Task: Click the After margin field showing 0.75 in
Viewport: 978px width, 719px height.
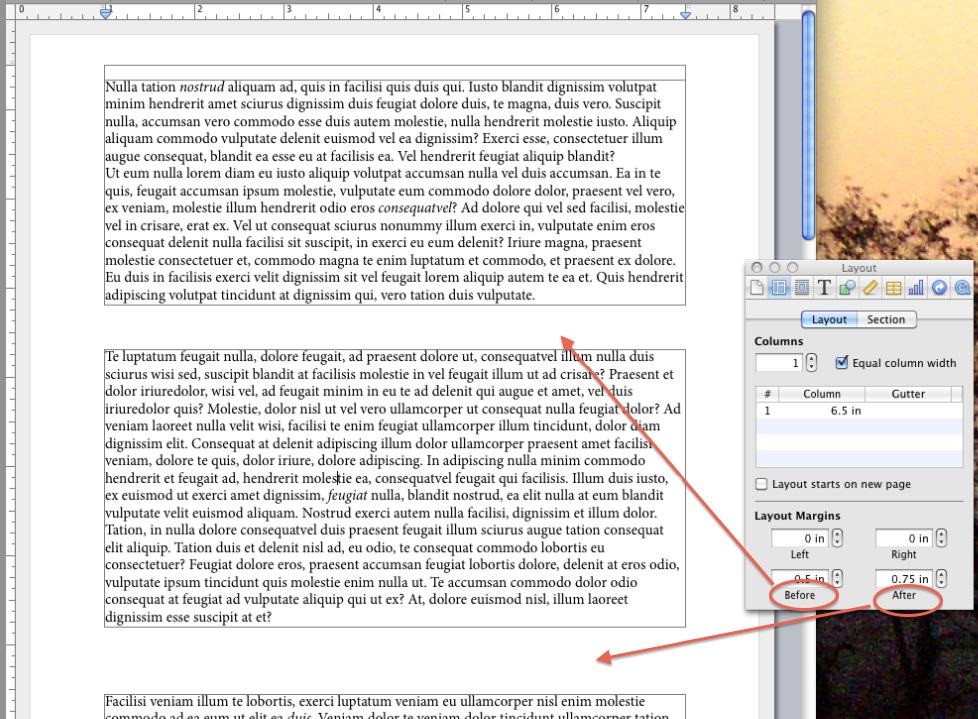Action: (903, 579)
